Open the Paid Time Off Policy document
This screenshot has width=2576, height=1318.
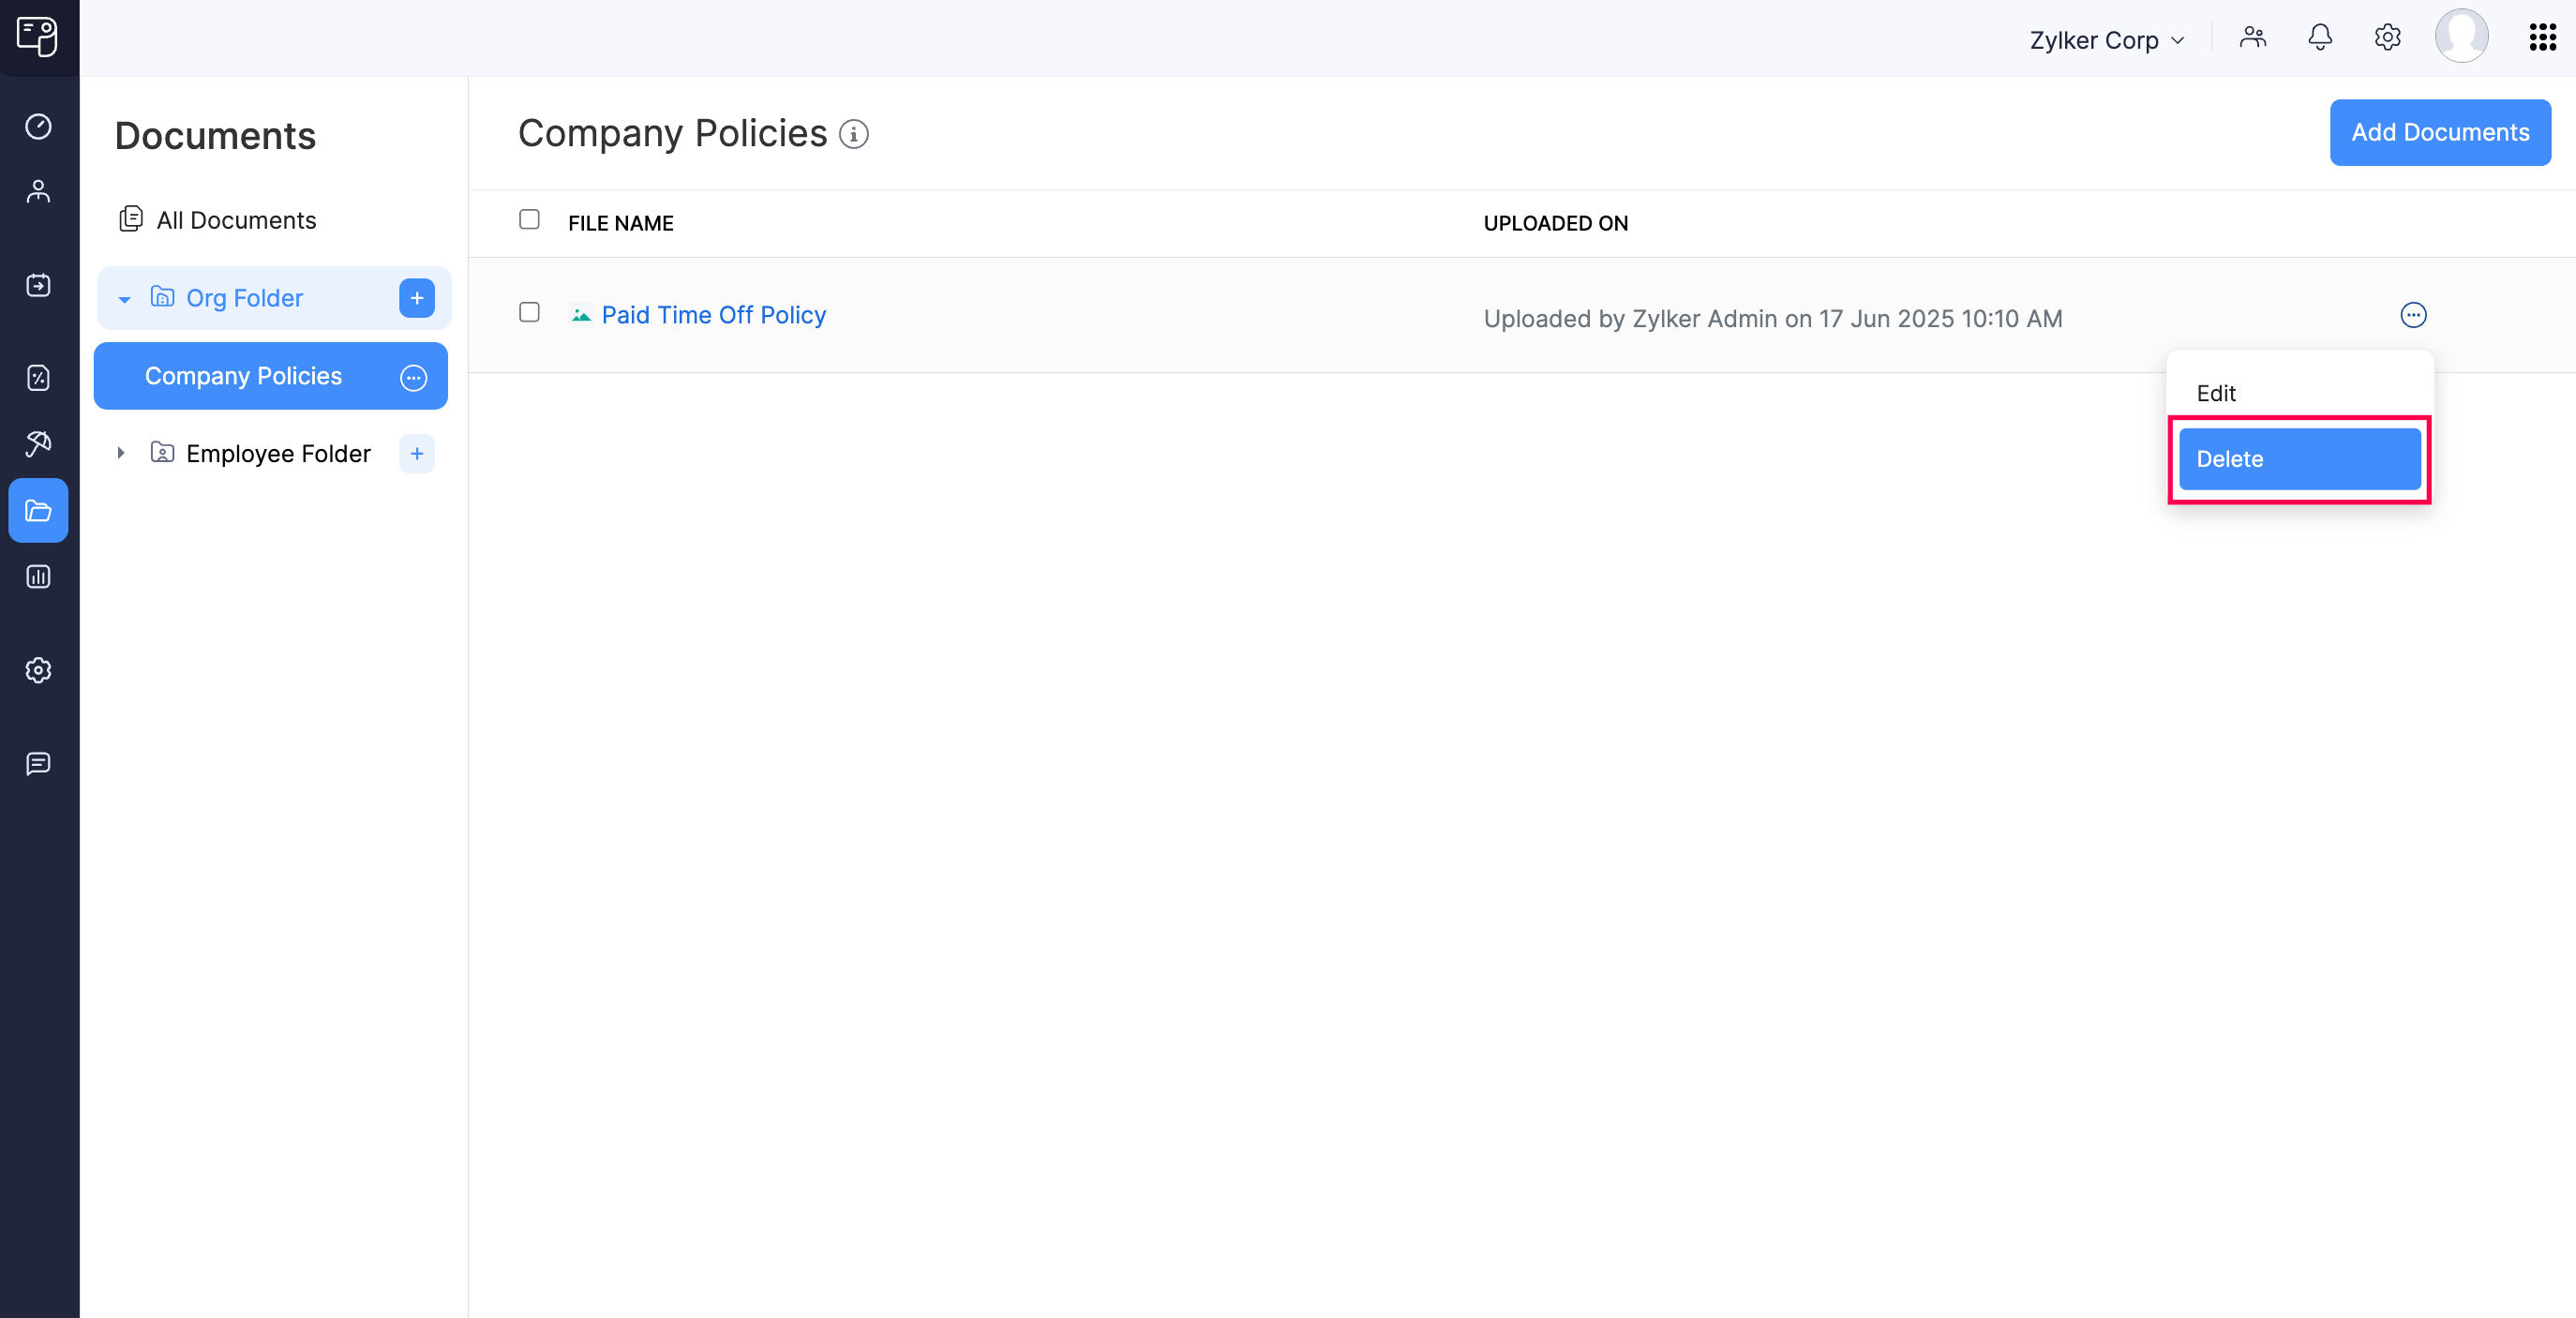click(x=712, y=315)
